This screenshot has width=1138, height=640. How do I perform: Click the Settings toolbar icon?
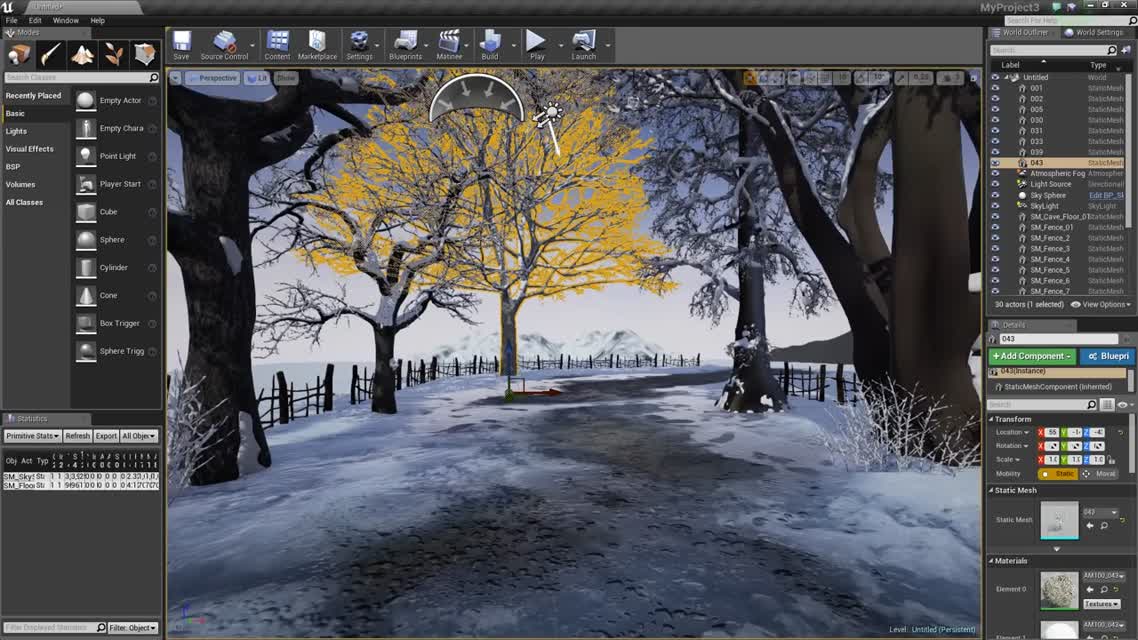(359, 45)
